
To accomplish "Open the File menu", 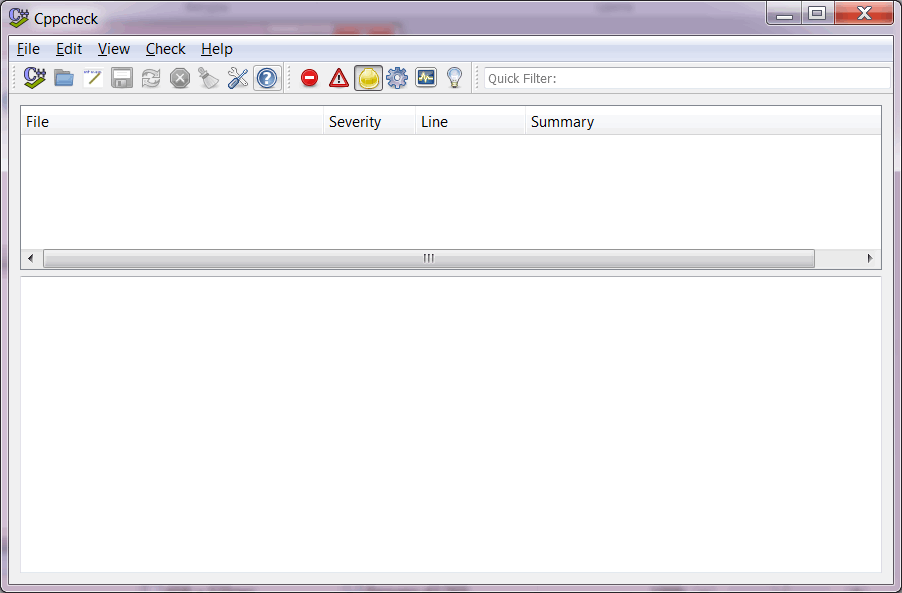I will [28, 49].
